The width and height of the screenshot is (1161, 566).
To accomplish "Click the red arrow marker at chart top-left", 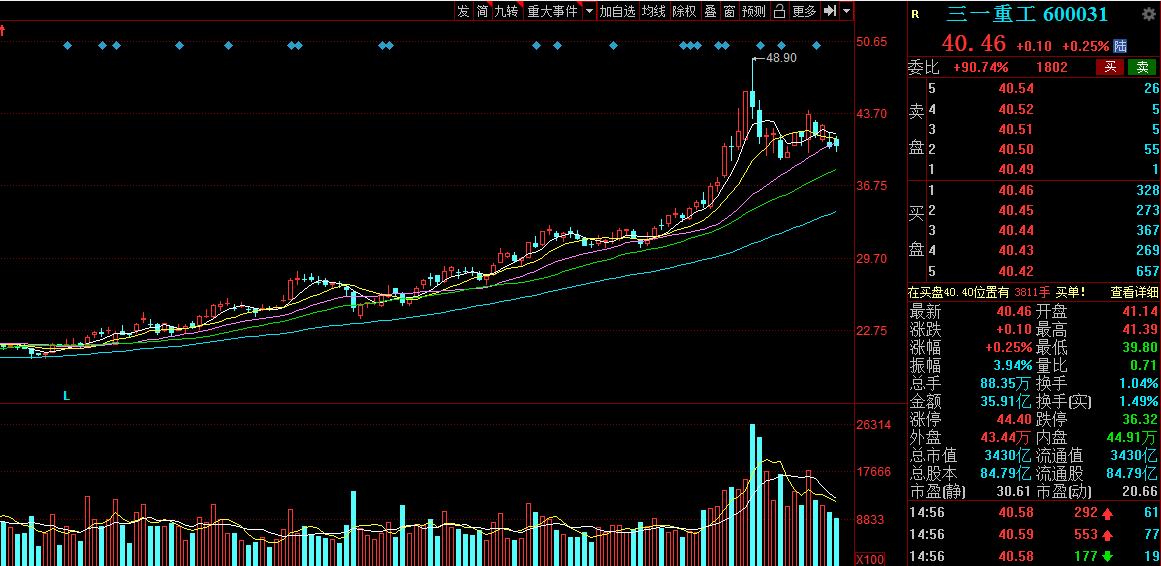I will 3,31.
